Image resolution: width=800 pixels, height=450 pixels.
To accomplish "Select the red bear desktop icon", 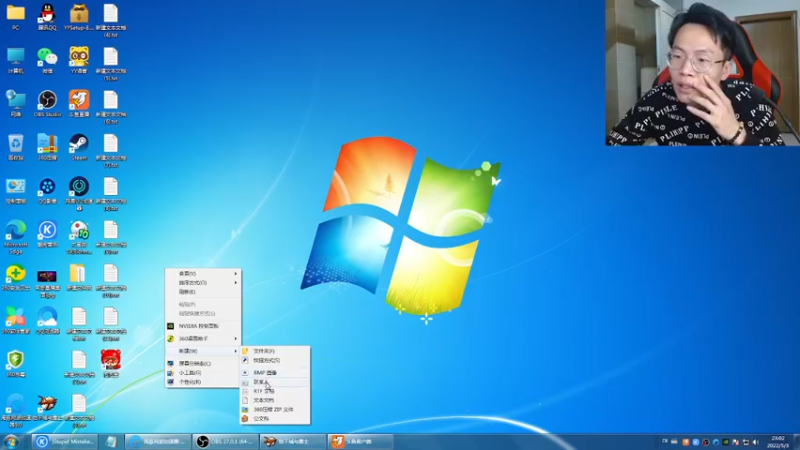I will (110, 364).
